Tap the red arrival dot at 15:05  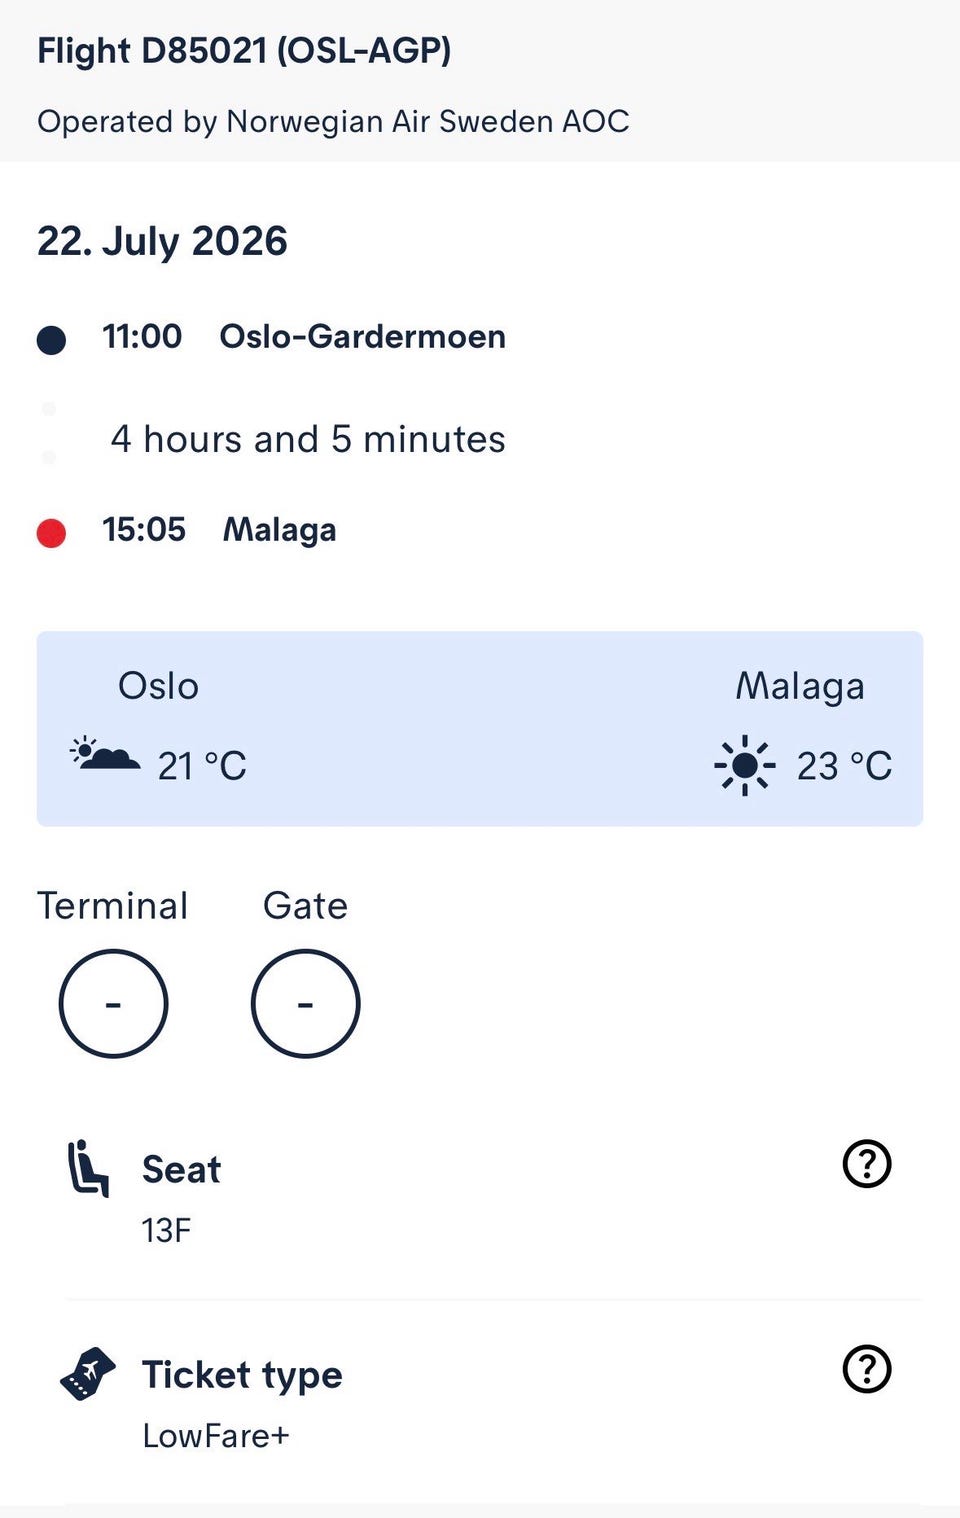51,533
